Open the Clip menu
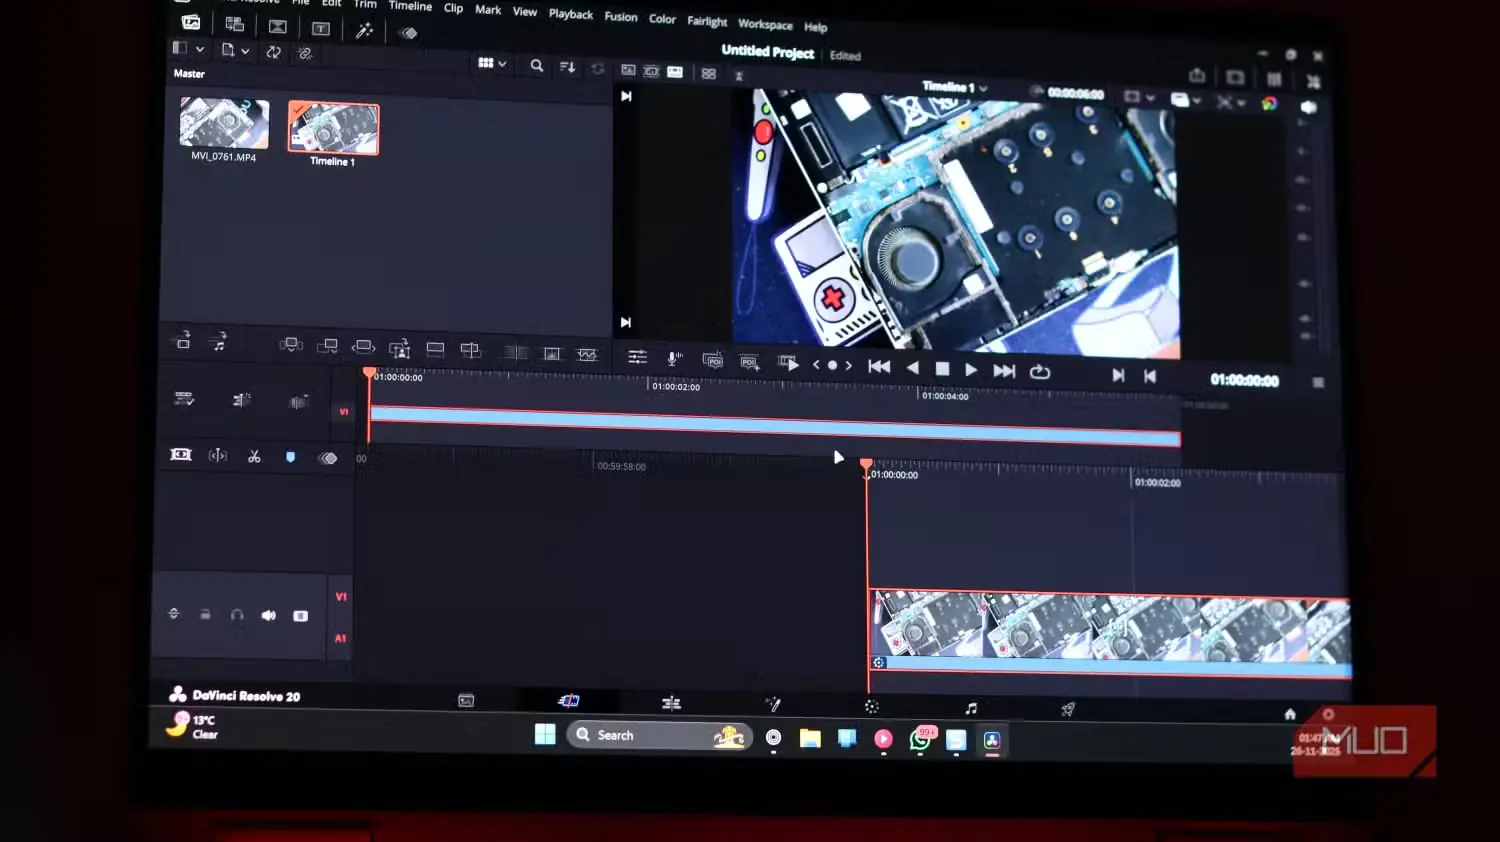The width and height of the screenshot is (1500, 842). click(x=453, y=8)
